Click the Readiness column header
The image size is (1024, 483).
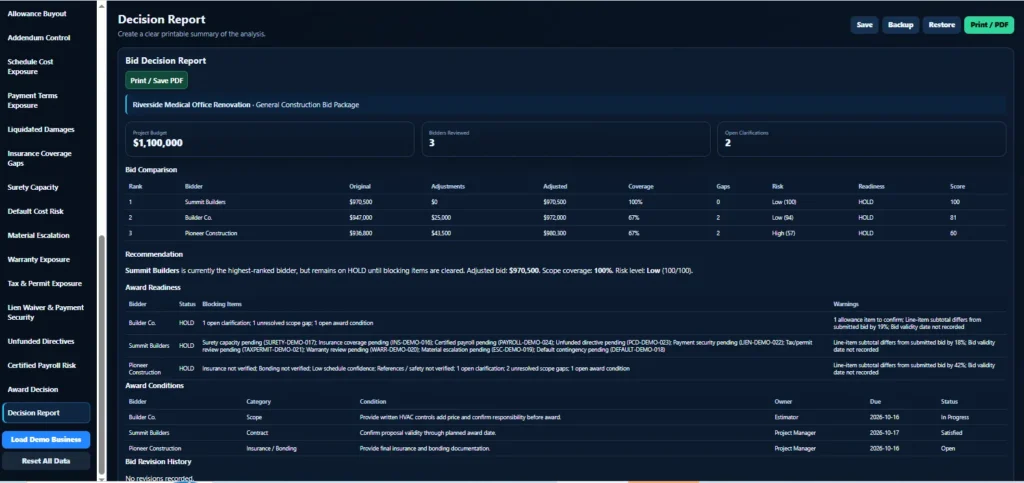point(871,186)
